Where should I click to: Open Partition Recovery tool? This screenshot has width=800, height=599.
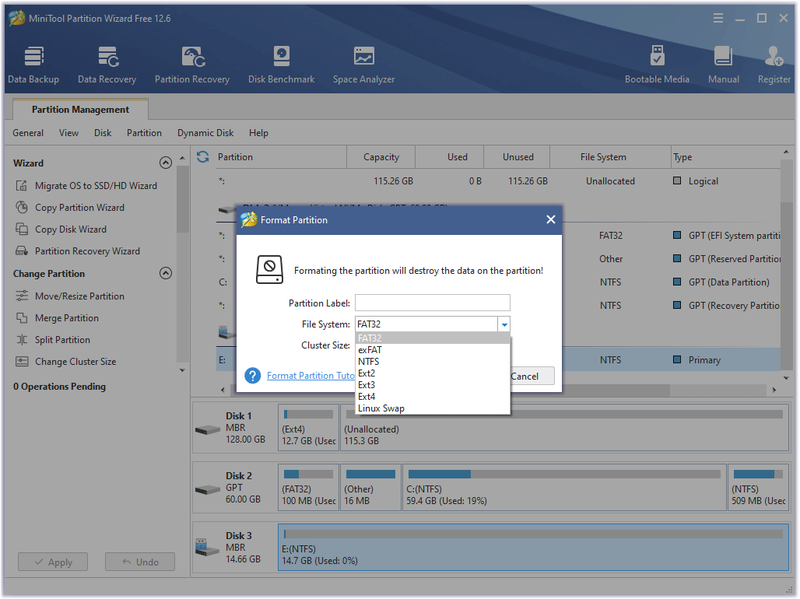[x=192, y=65]
